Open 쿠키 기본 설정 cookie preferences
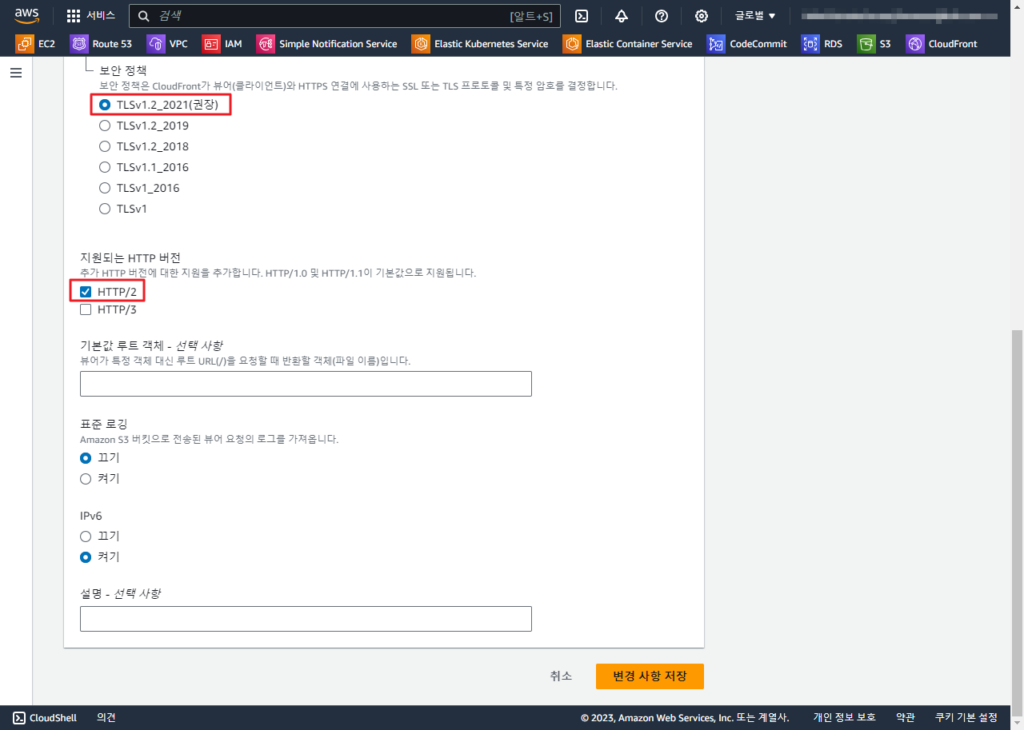The width and height of the screenshot is (1024, 730). tap(966, 718)
